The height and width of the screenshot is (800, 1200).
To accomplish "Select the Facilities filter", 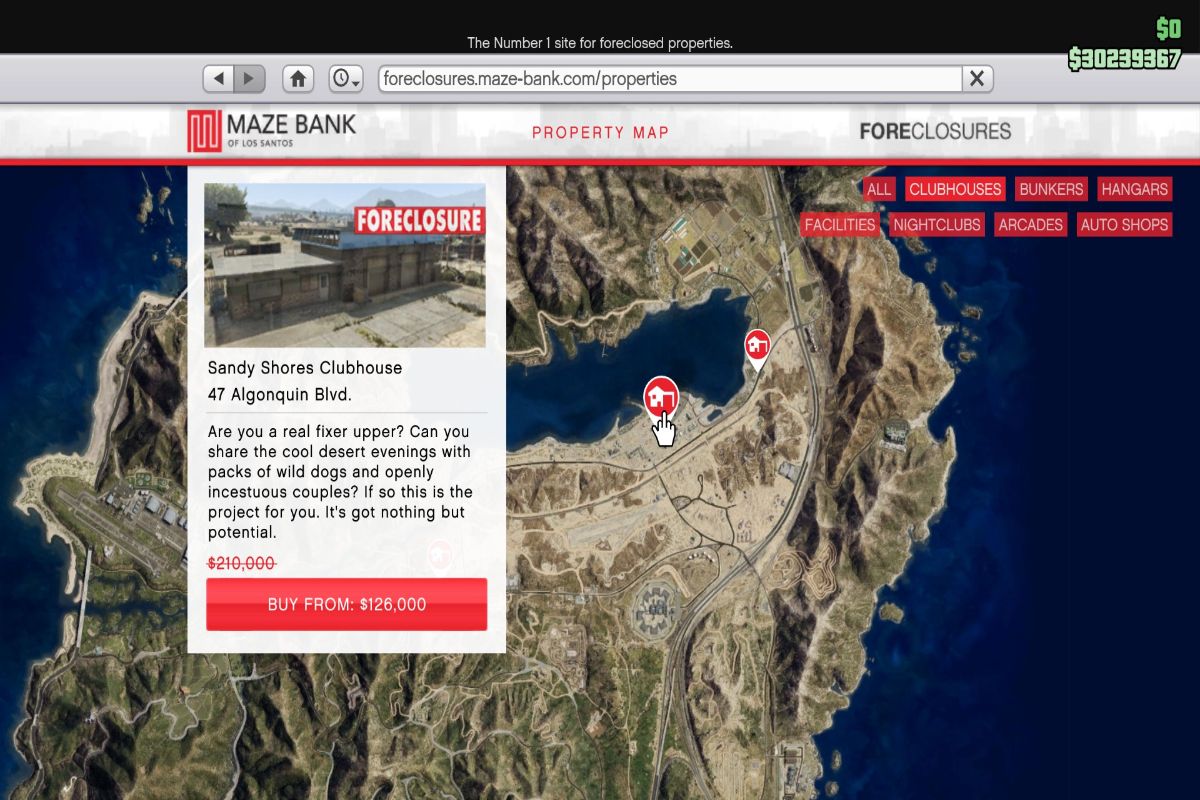I will (x=840, y=225).
